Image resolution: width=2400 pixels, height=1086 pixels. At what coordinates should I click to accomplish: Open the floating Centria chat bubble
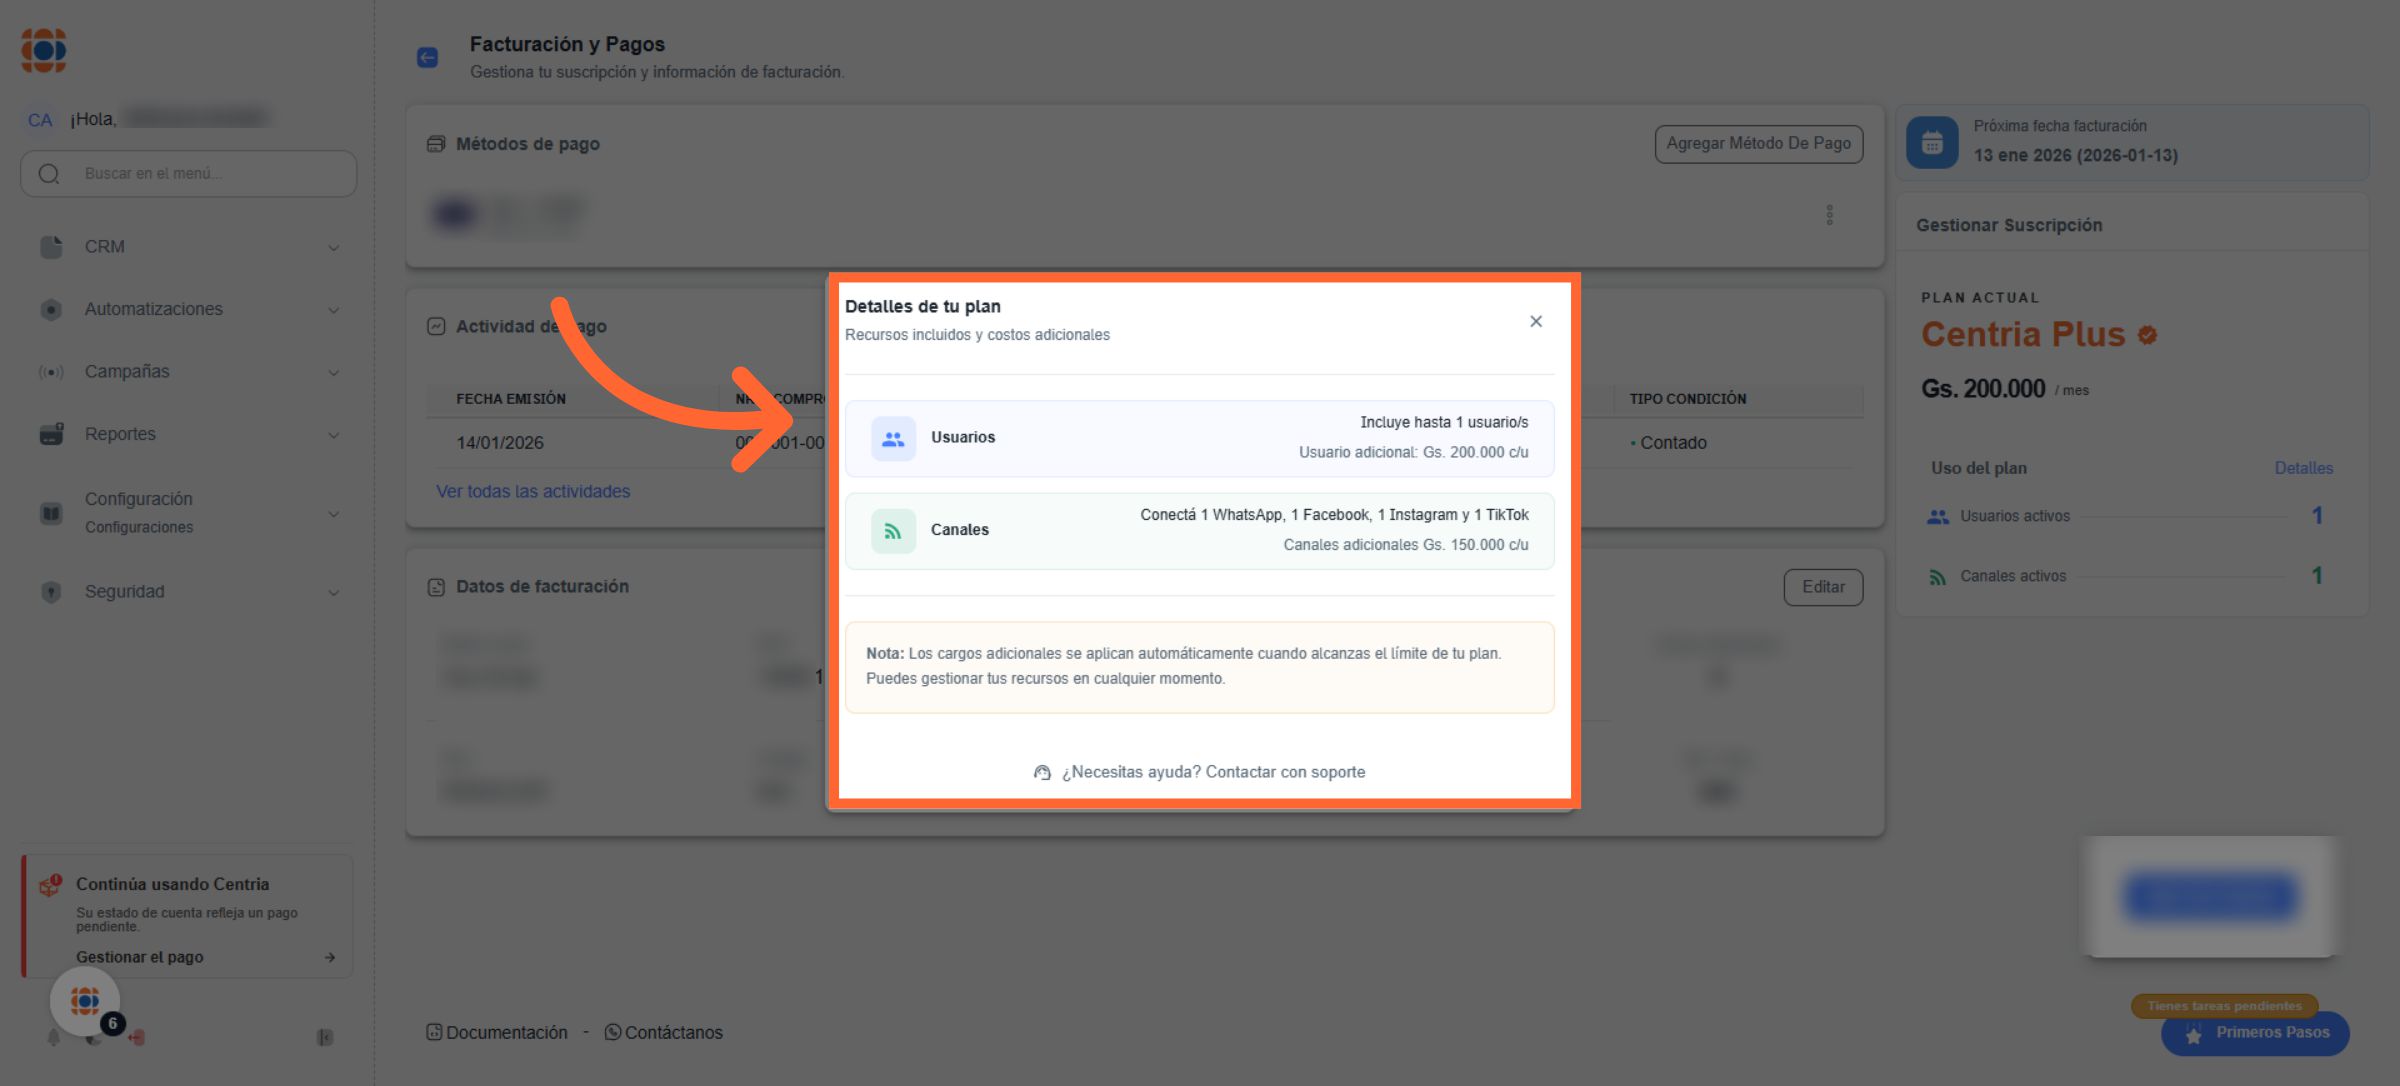85,1000
